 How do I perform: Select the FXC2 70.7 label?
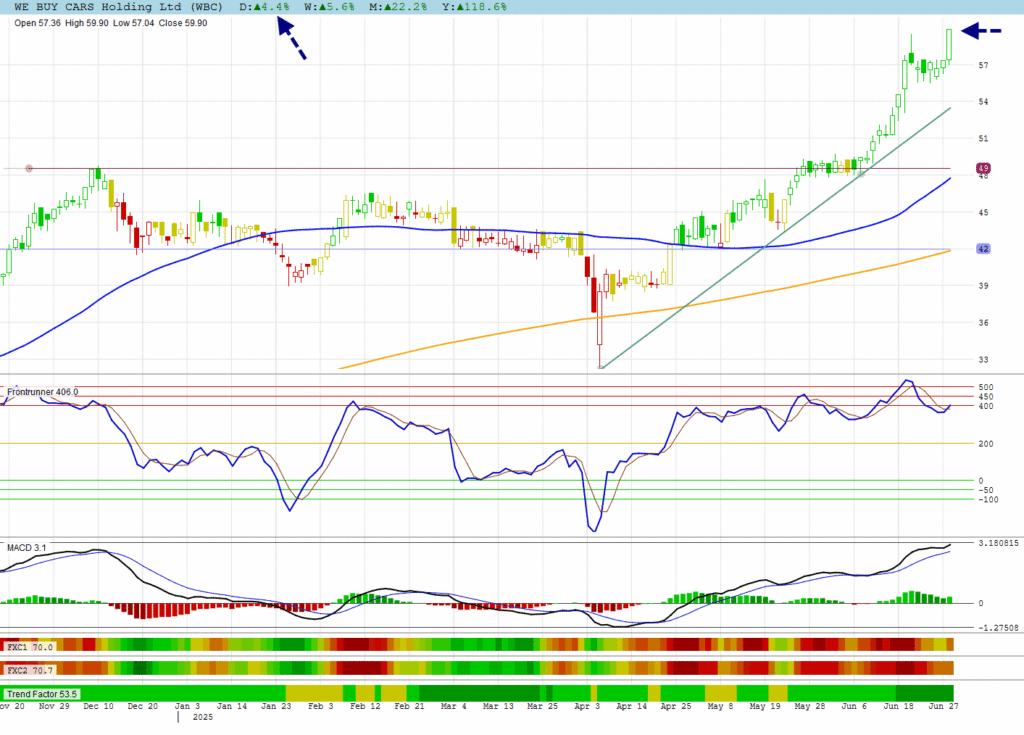29,670
